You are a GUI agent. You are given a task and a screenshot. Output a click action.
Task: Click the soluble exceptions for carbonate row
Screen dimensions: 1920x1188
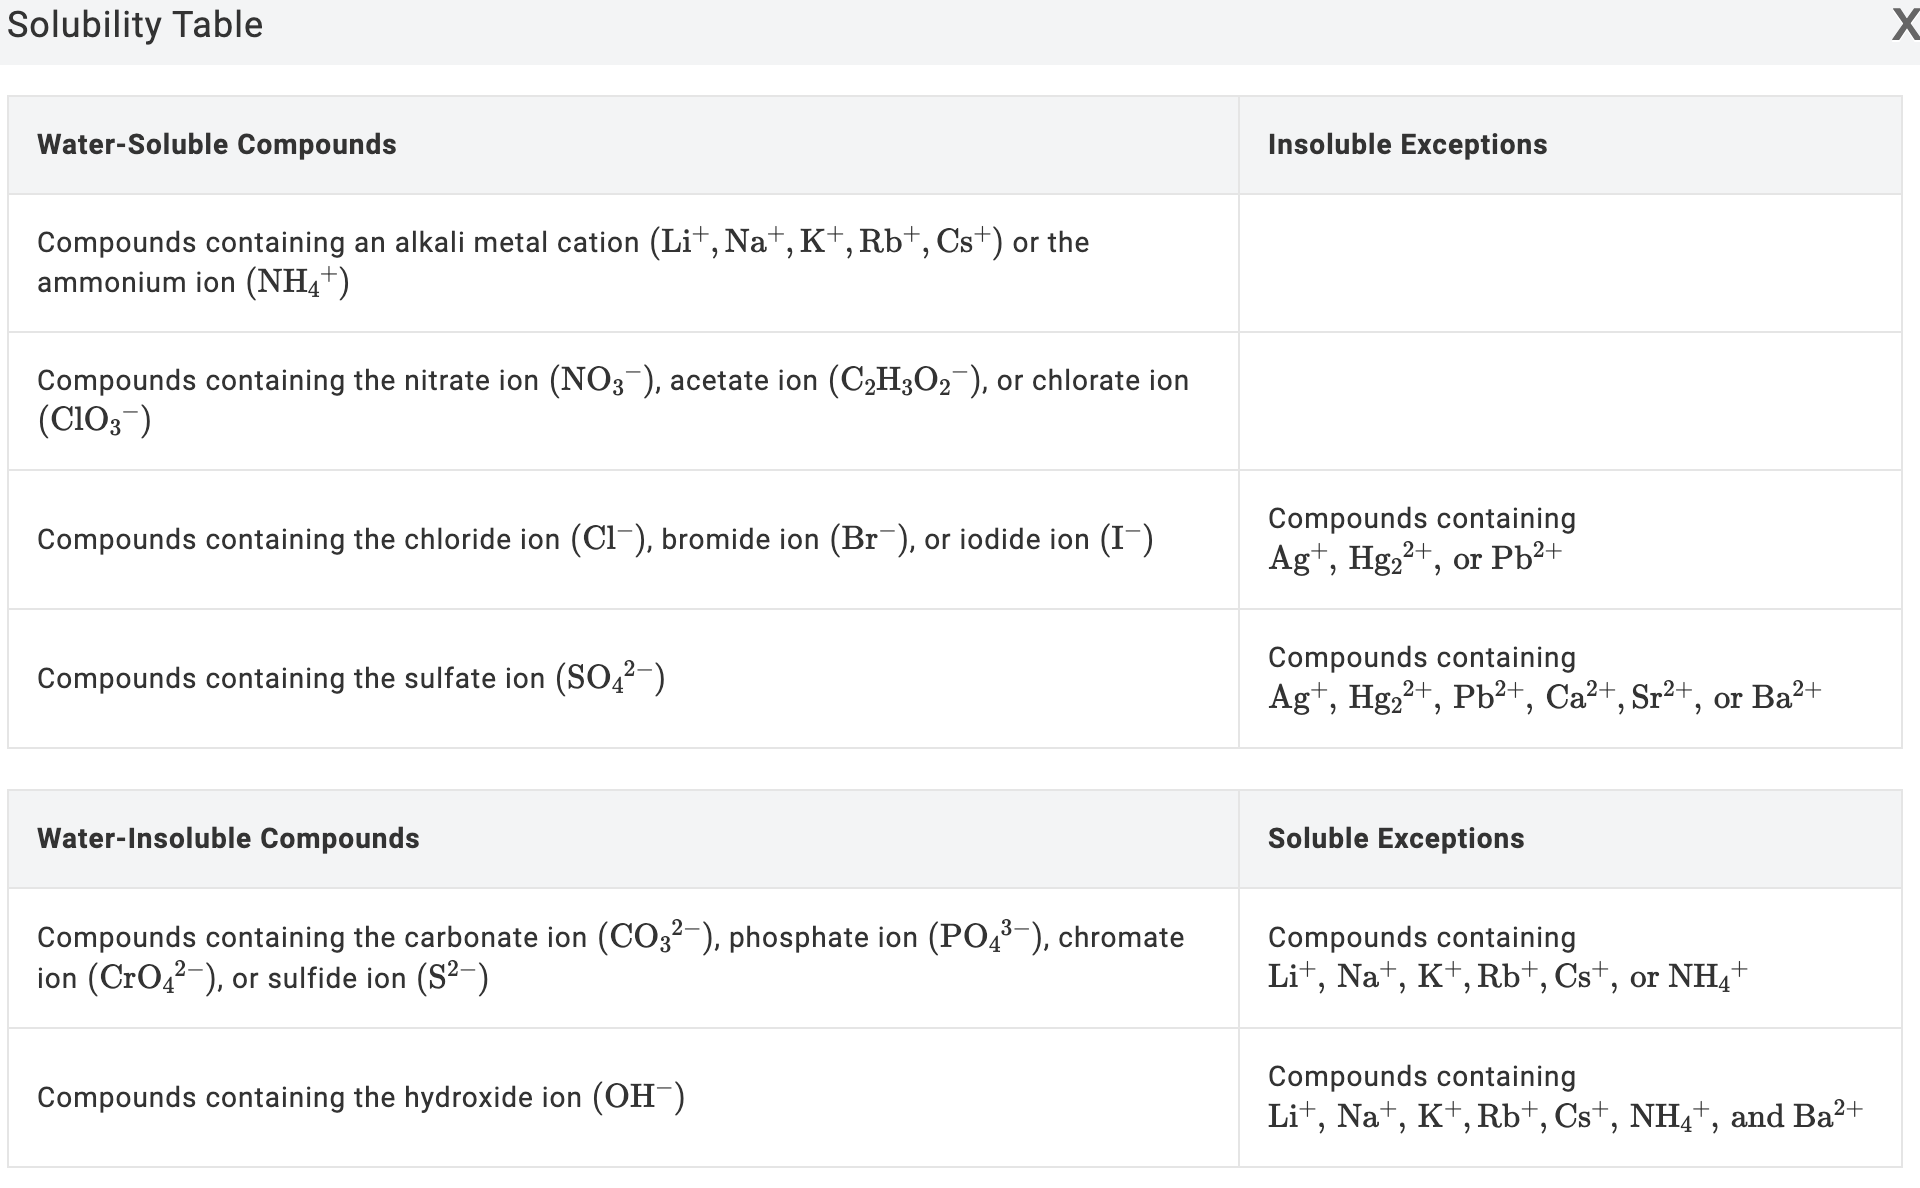[1507, 957]
